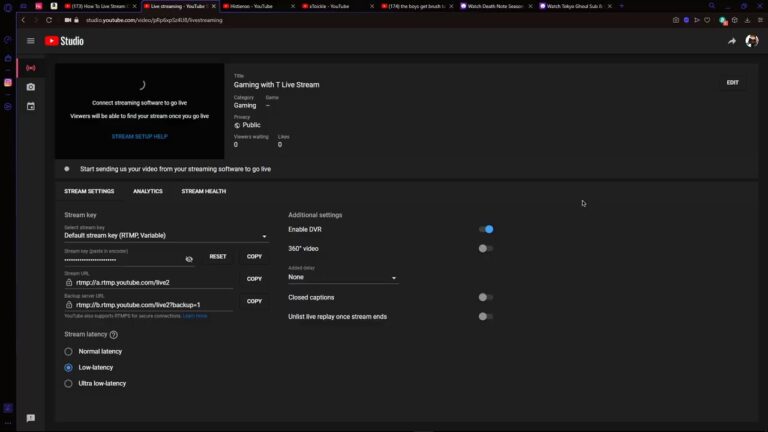Select Low-latency radio button
The width and height of the screenshot is (768, 432).
tap(68, 368)
